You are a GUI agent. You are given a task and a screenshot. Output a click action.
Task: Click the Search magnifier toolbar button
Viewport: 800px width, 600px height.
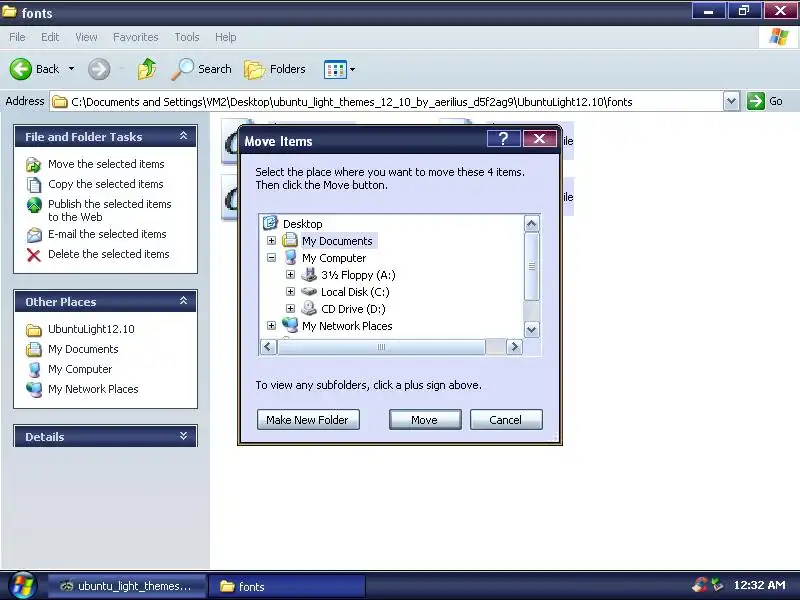(202, 69)
